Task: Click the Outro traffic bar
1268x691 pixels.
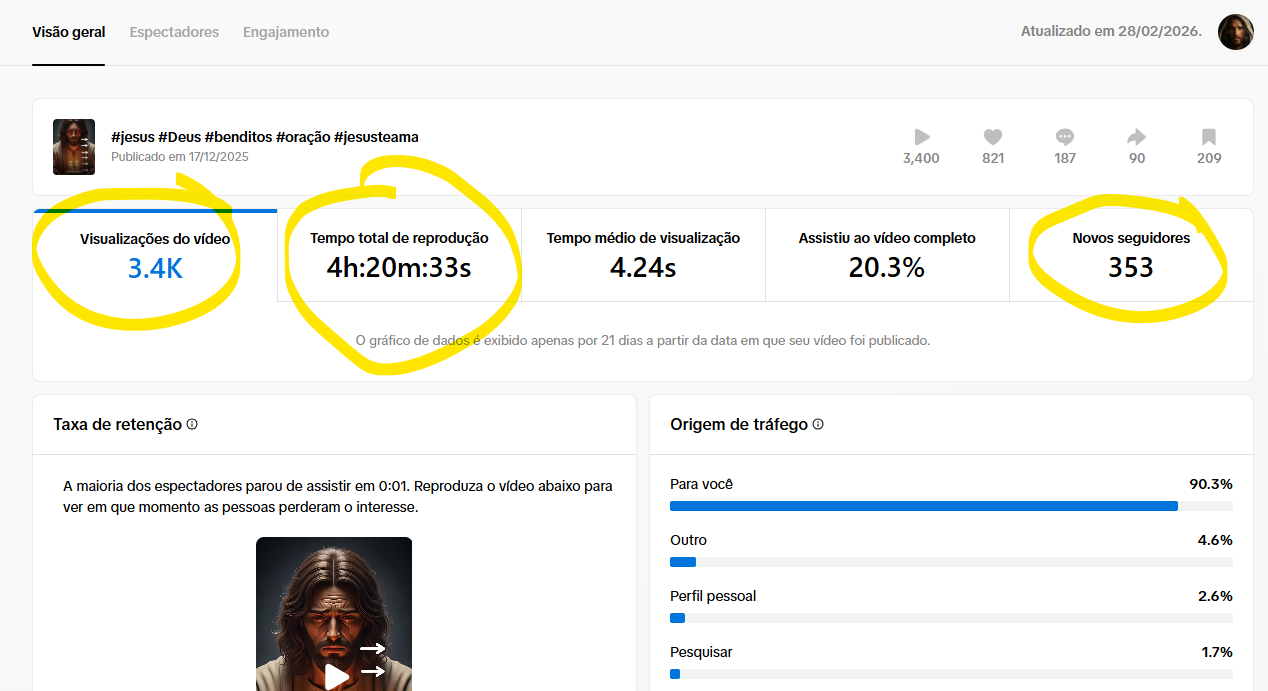Action: 951,562
